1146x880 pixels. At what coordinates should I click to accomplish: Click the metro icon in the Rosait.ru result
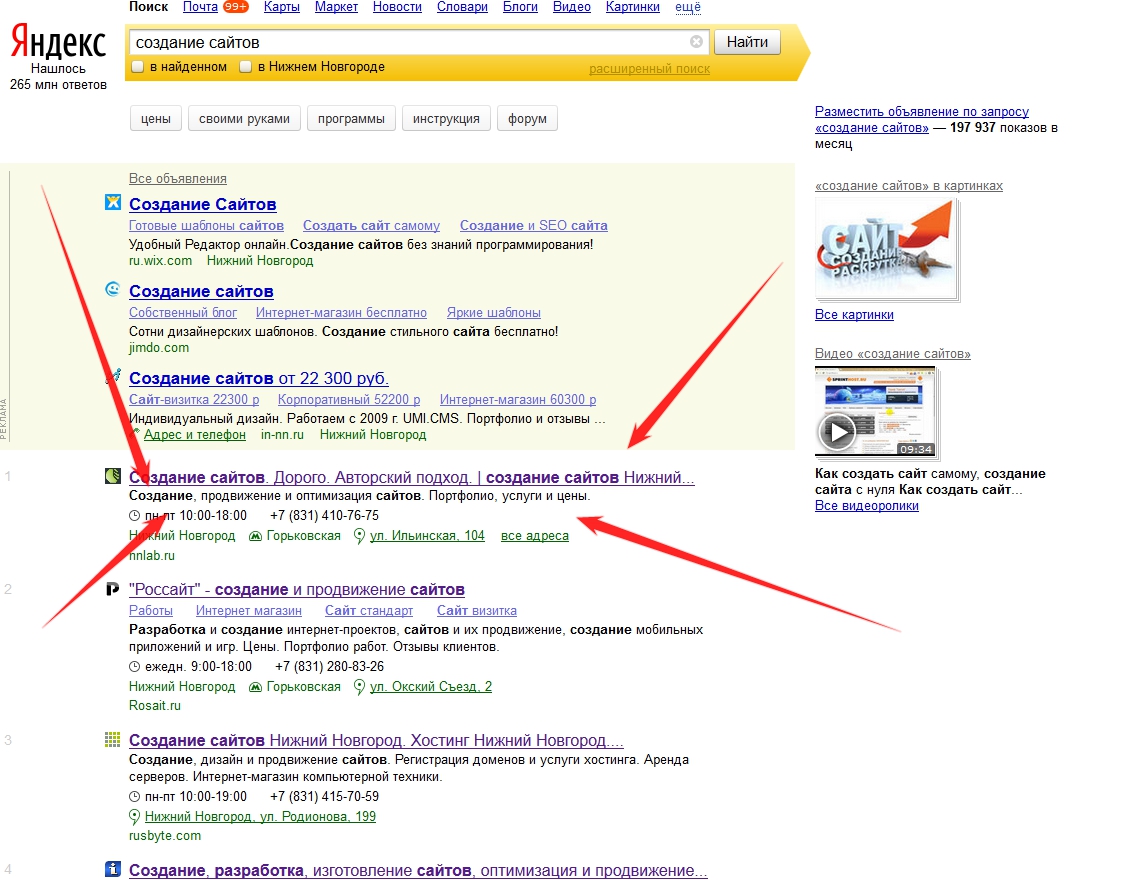255,687
